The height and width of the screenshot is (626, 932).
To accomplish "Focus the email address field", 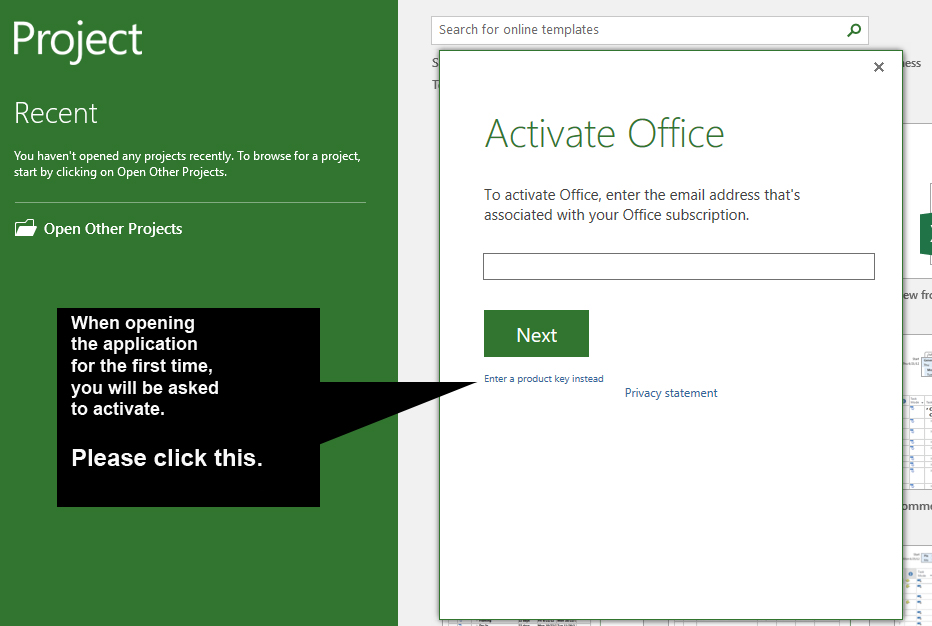I will click(x=679, y=266).
